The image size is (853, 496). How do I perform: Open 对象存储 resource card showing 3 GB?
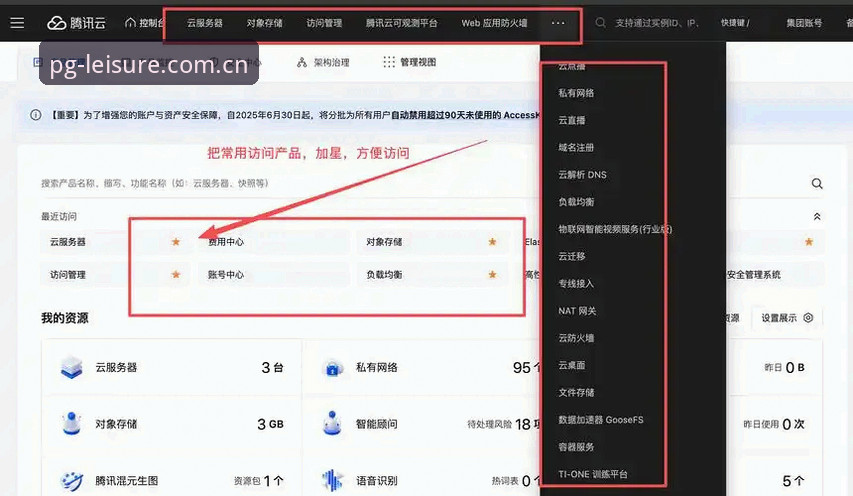click(x=172, y=424)
